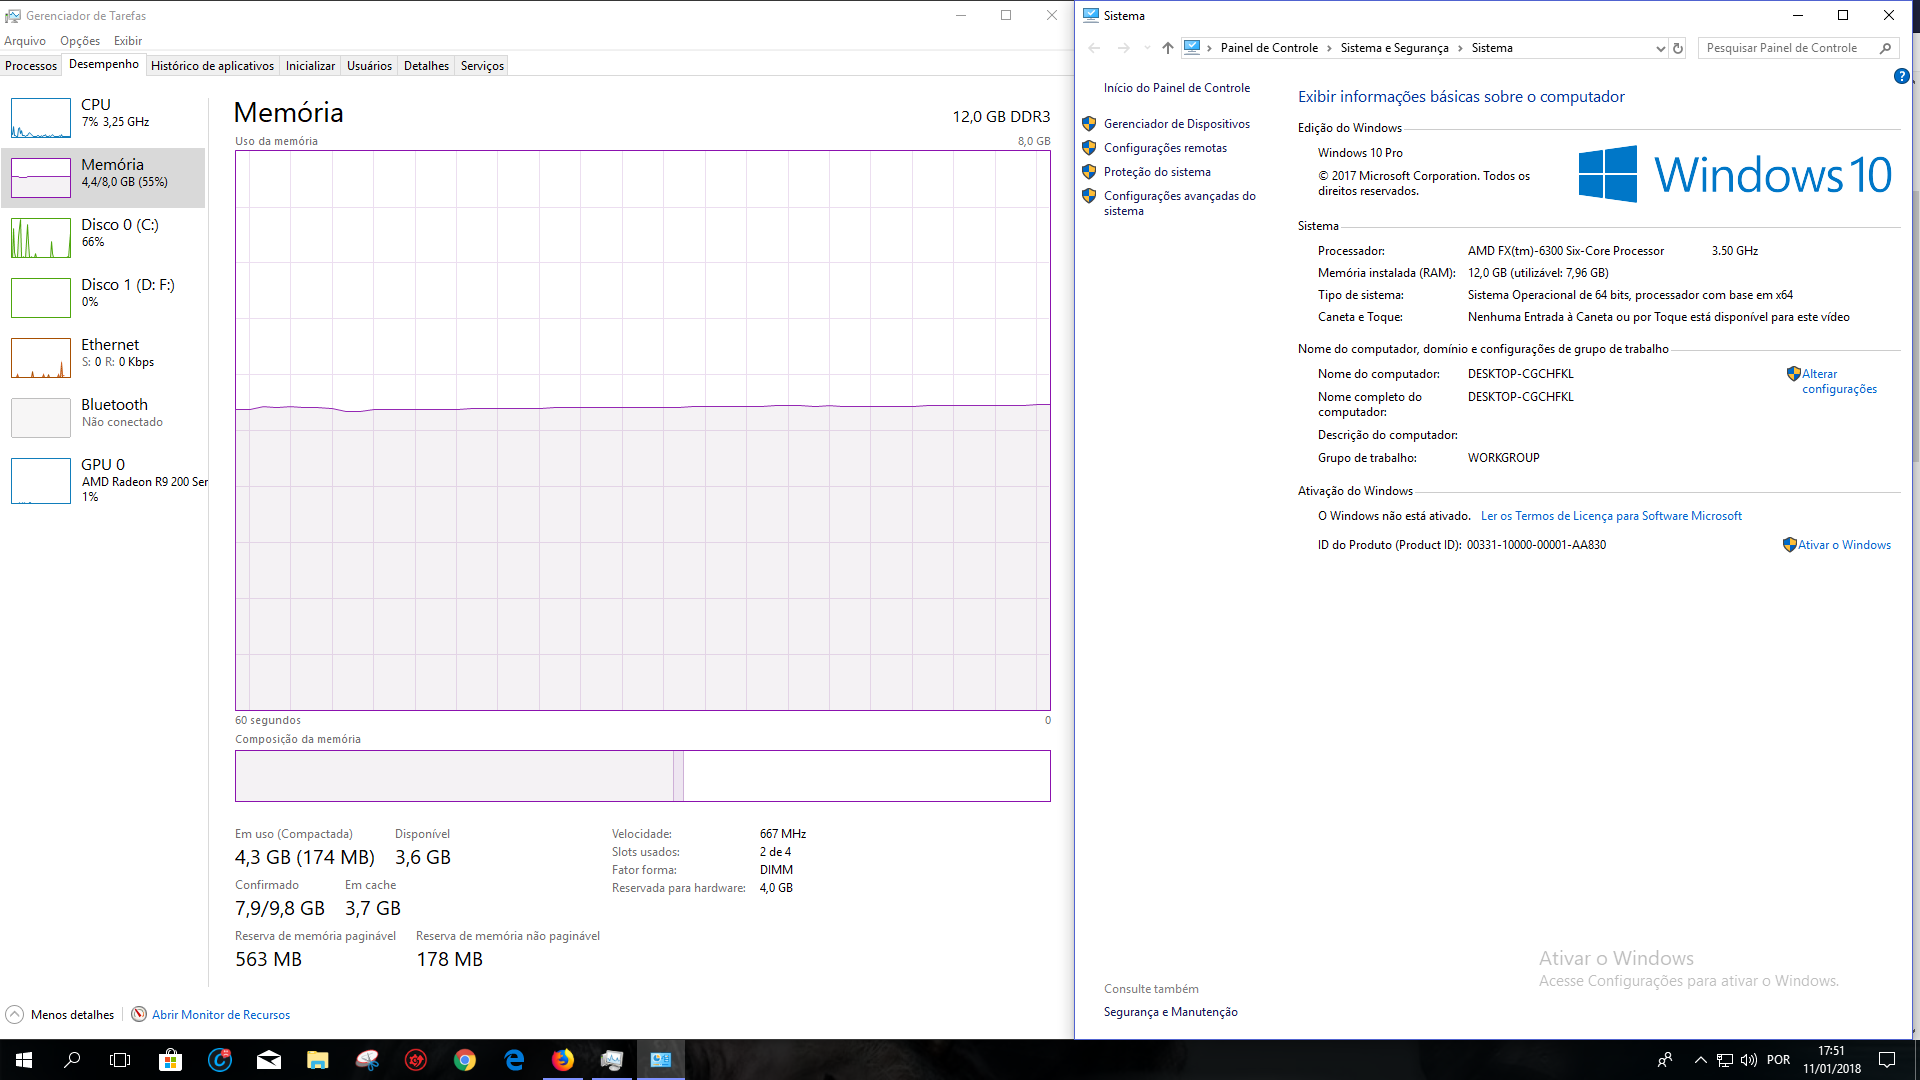Open address bar history dropdown
1920x1080 pixels.
click(x=1660, y=48)
